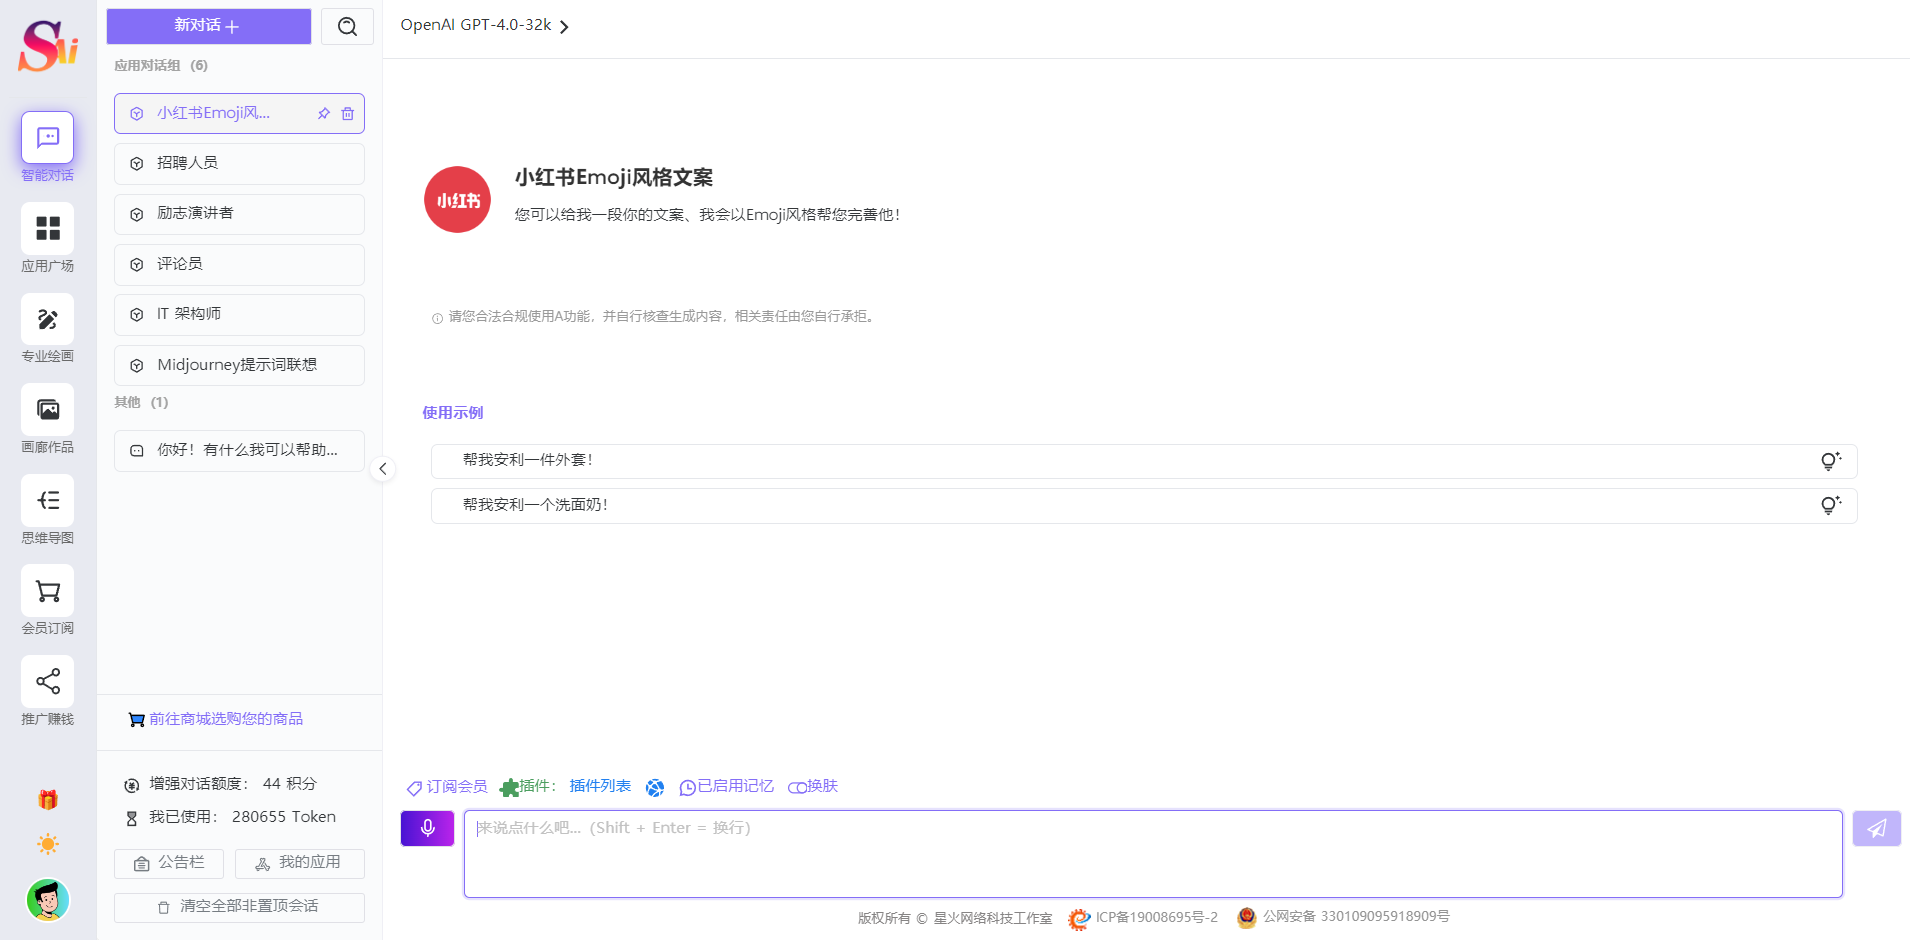Open 会员订阅 shopping cart icon
This screenshot has width=1910, height=940.
coord(48,591)
